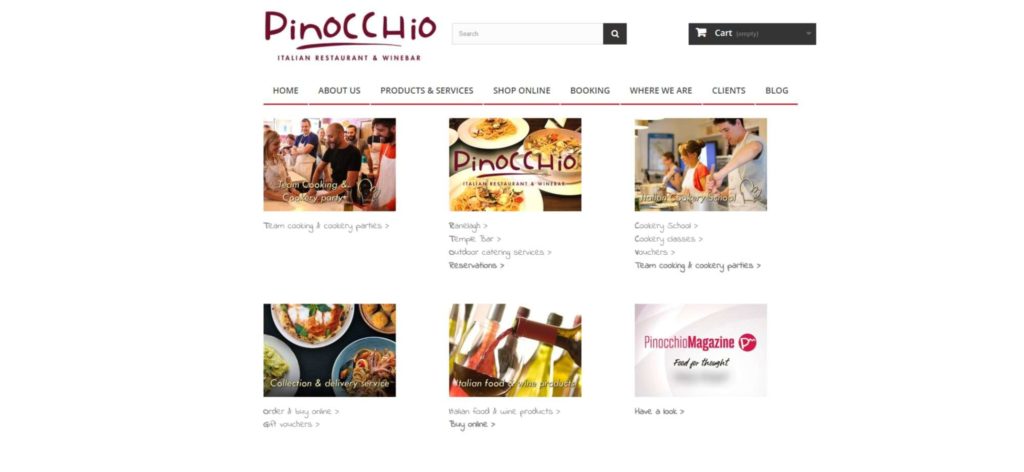The width and height of the screenshot is (1024, 472).
Task: Open the BOOKING menu item
Action: [x=590, y=91]
